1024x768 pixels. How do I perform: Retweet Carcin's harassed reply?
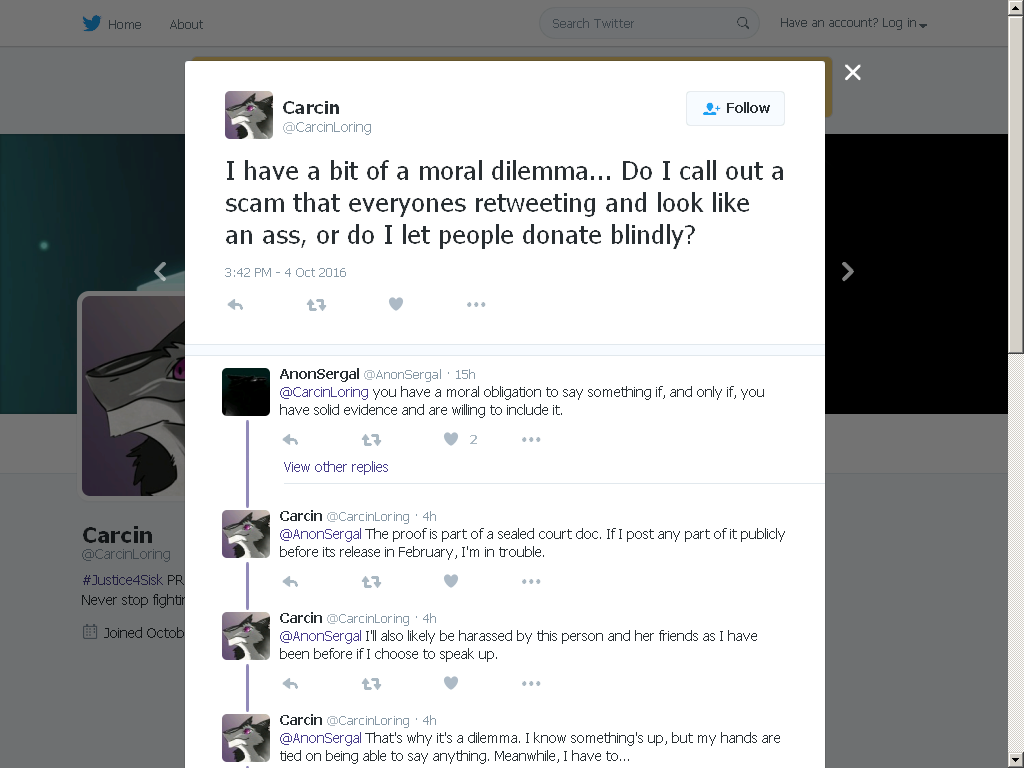[372, 684]
